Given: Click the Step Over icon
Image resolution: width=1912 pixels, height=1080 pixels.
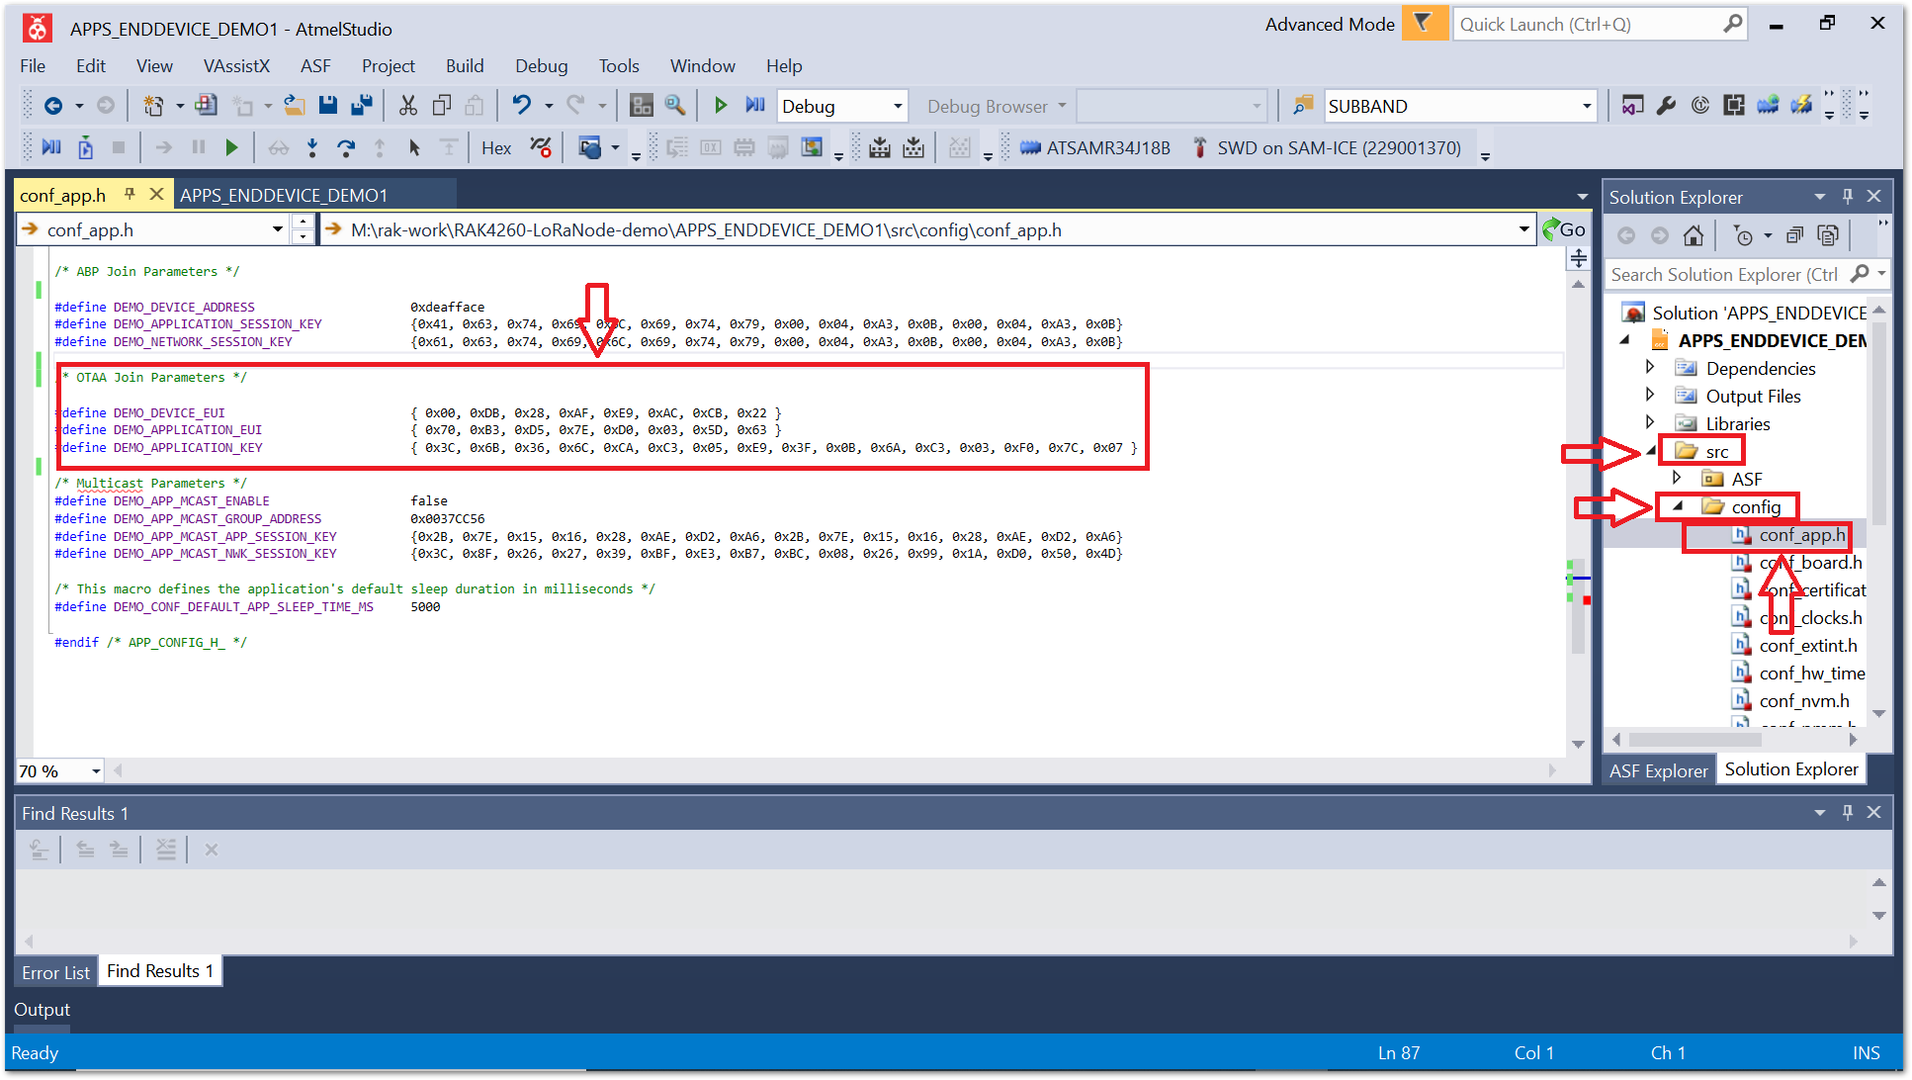Looking at the screenshot, I should click(x=346, y=148).
